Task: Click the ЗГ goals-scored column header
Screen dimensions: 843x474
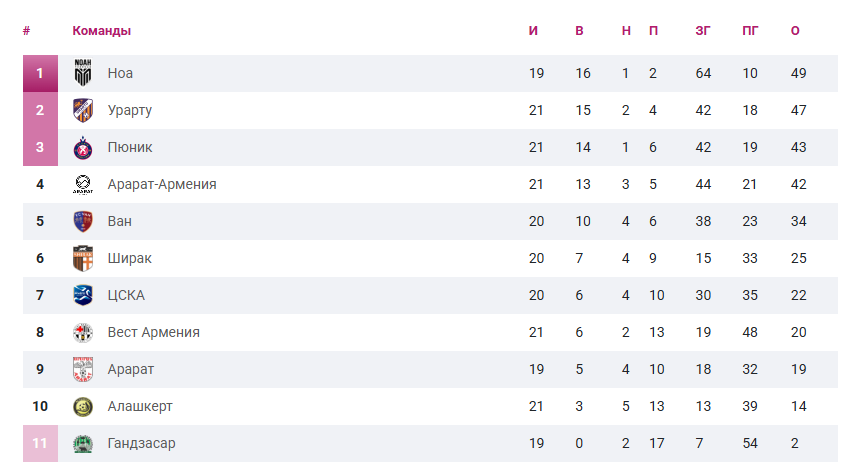Action: tap(703, 30)
